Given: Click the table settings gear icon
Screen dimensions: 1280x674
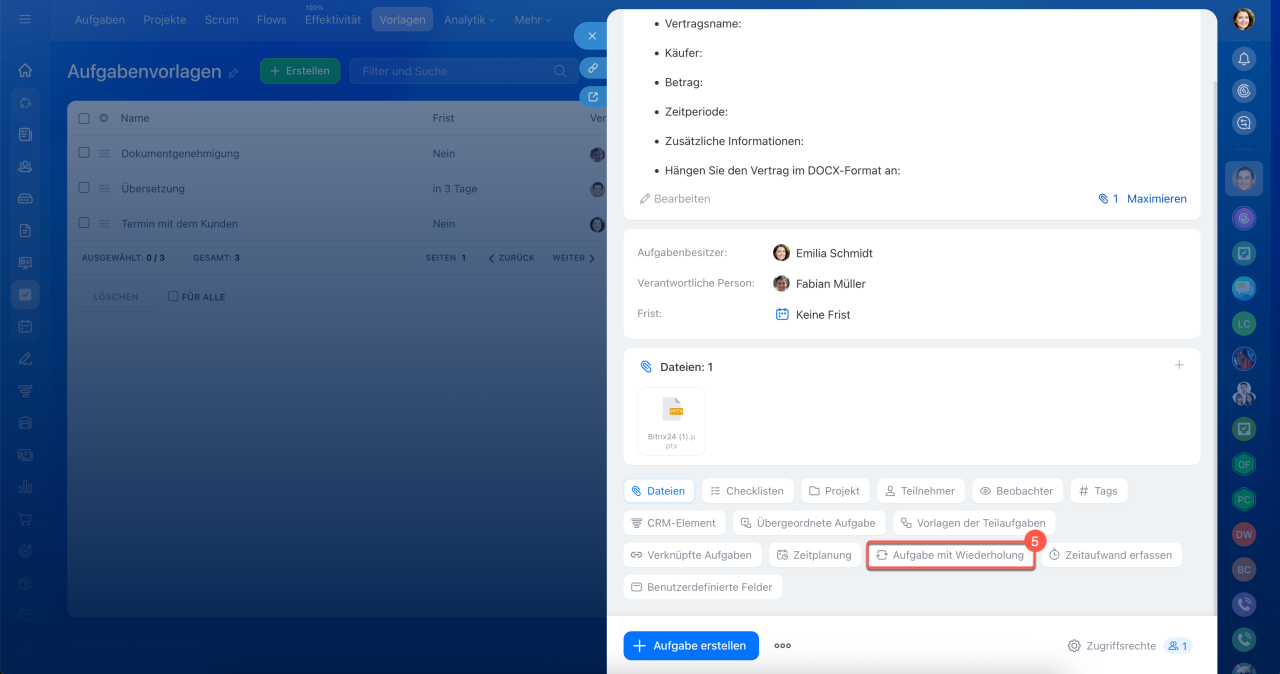Looking at the screenshot, I should point(104,118).
